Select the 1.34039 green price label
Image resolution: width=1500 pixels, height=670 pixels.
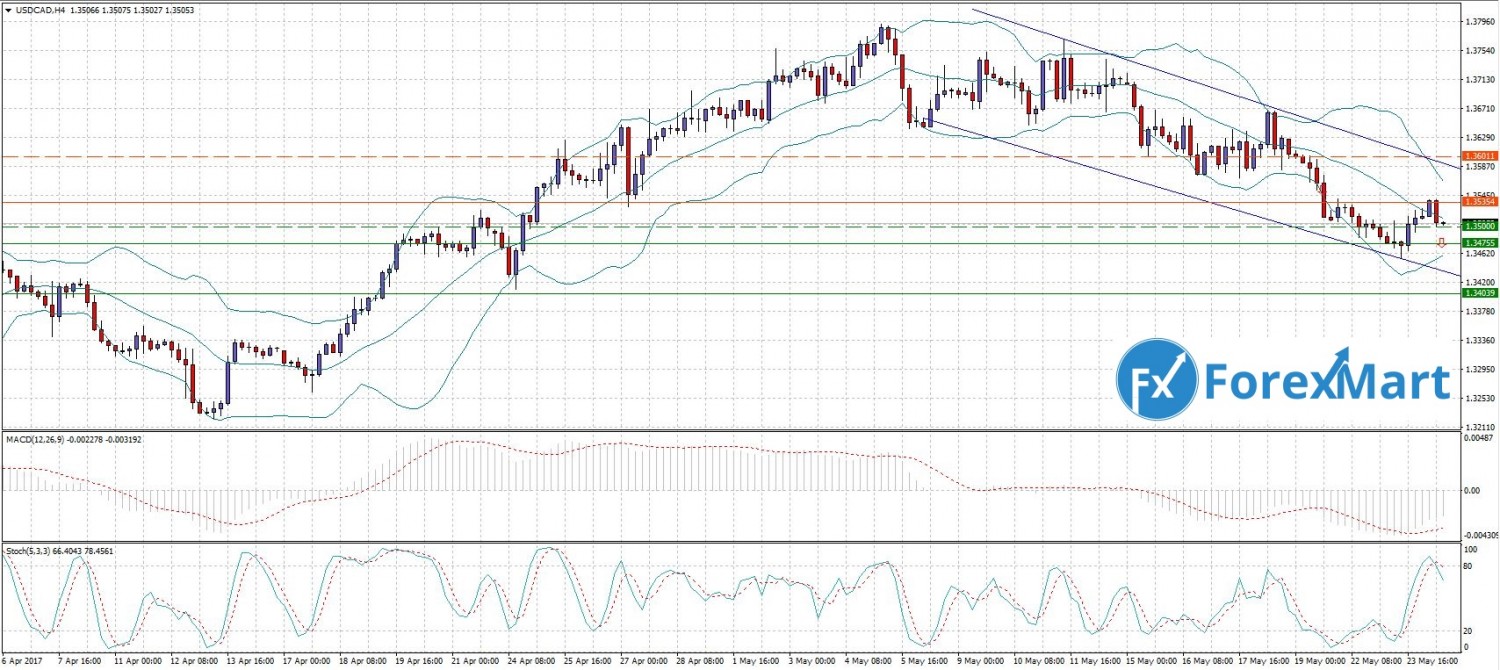[1479, 293]
